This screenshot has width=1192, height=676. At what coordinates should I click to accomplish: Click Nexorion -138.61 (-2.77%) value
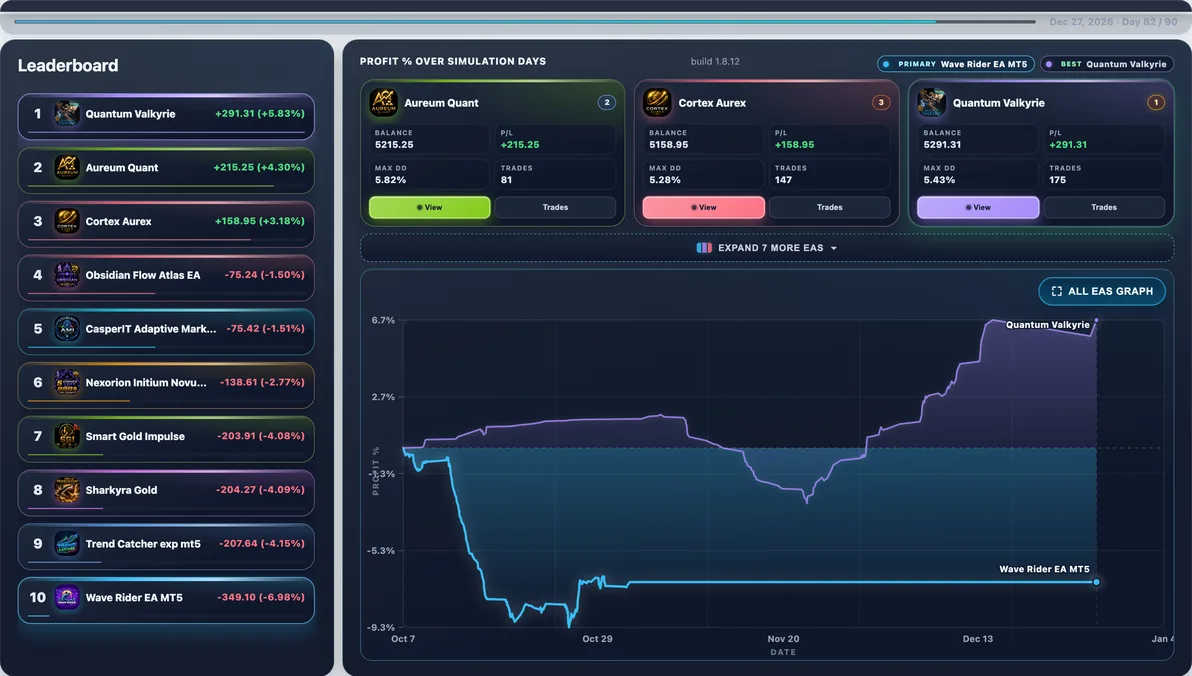(x=262, y=382)
